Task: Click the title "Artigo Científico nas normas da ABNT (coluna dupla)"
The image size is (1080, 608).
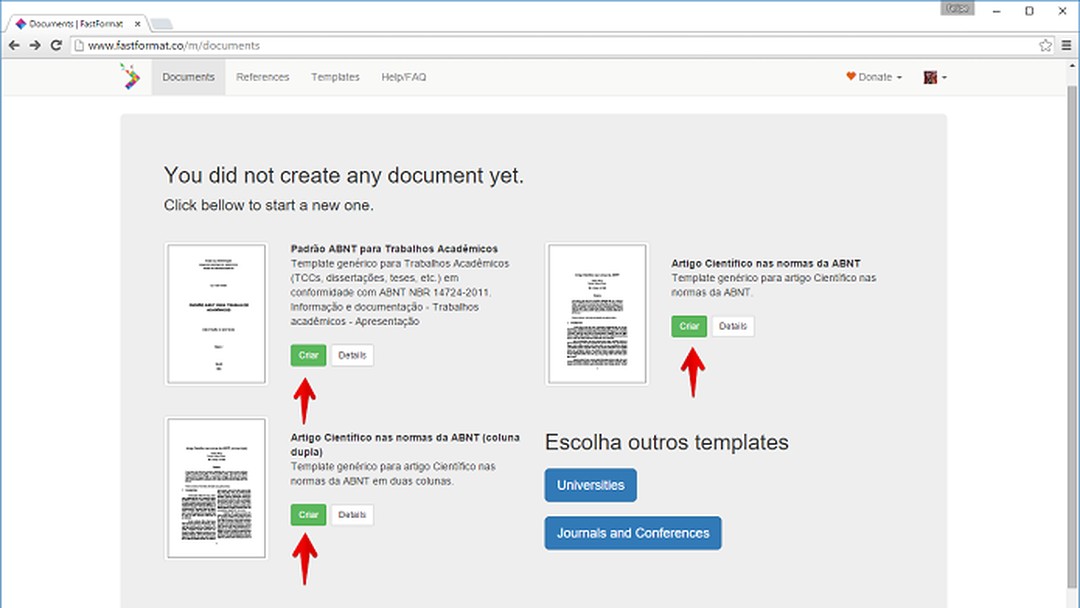Action: (x=405, y=445)
